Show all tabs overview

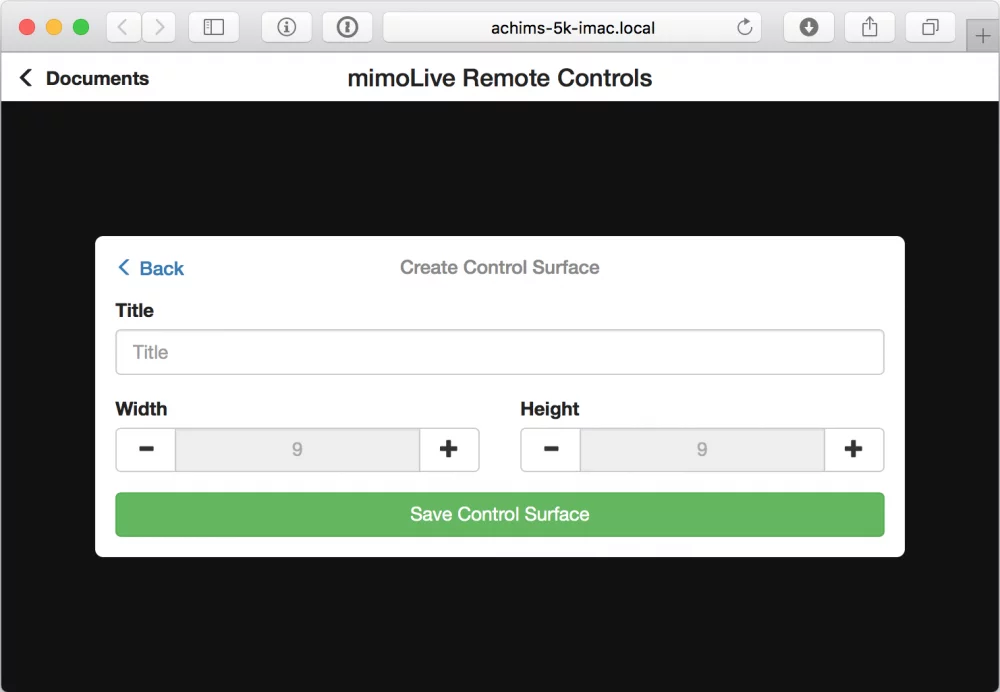pyautogui.click(x=930, y=27)
